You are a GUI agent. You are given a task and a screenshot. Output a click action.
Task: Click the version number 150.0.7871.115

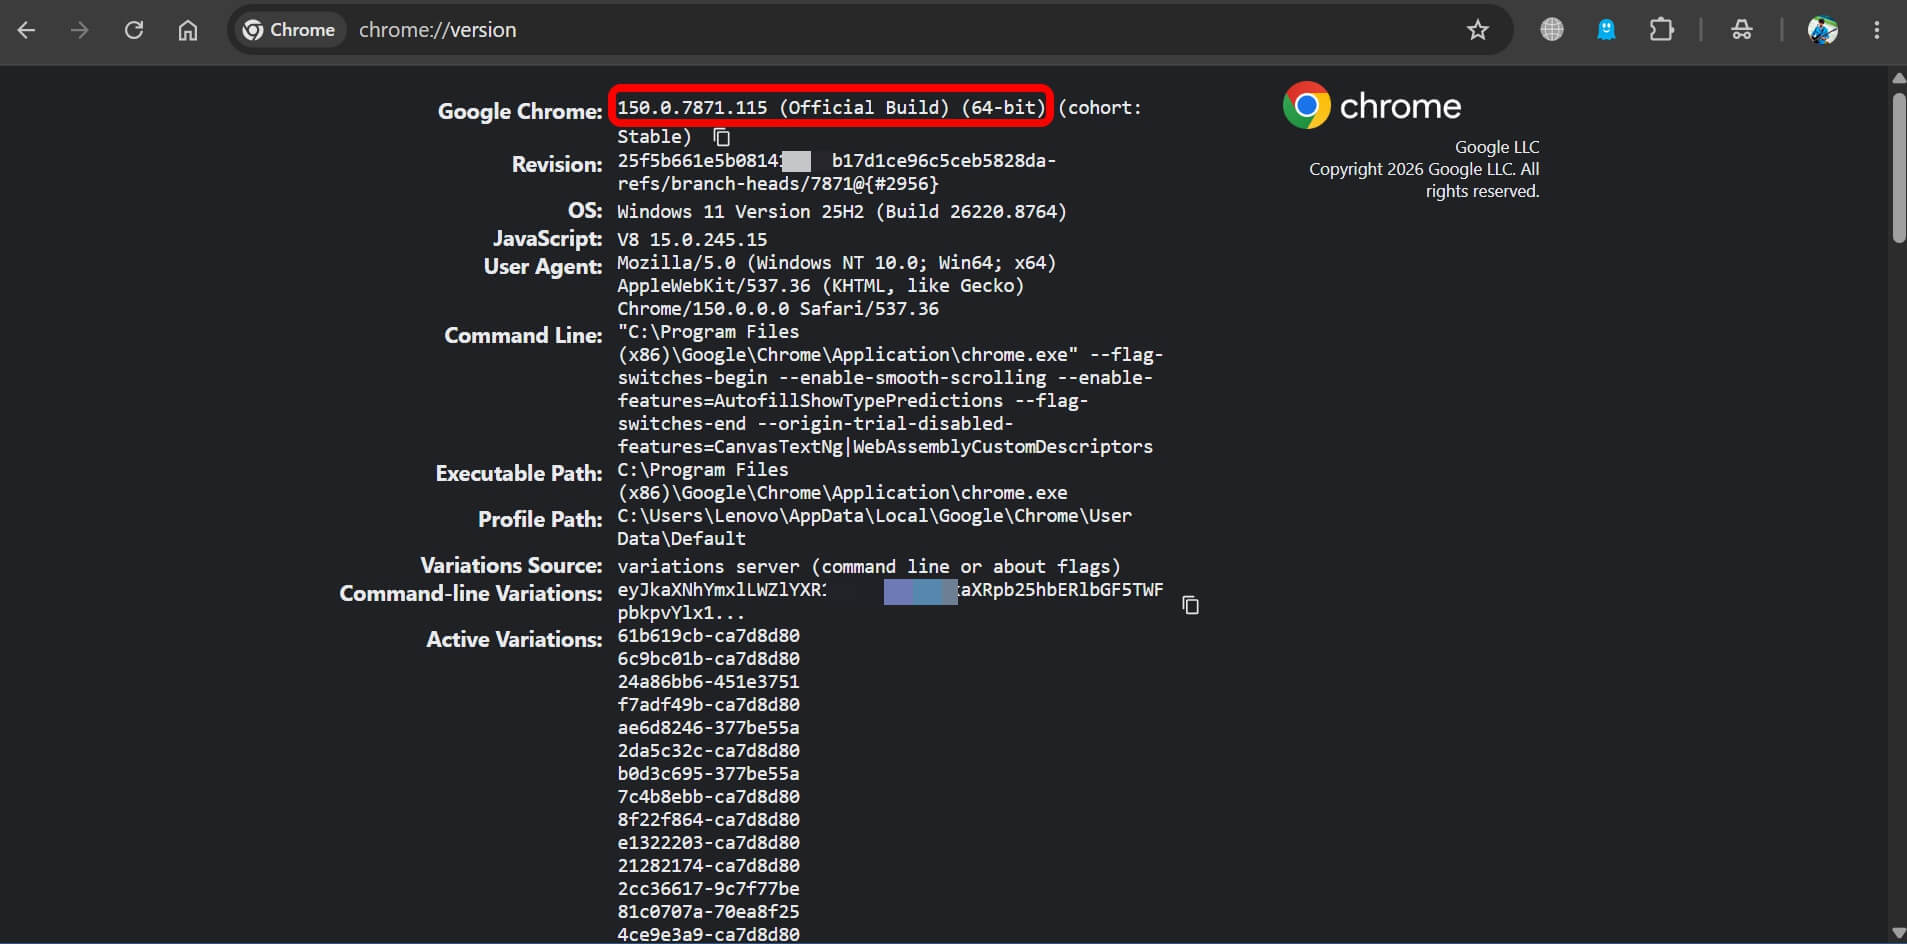(x=692, y=107)
